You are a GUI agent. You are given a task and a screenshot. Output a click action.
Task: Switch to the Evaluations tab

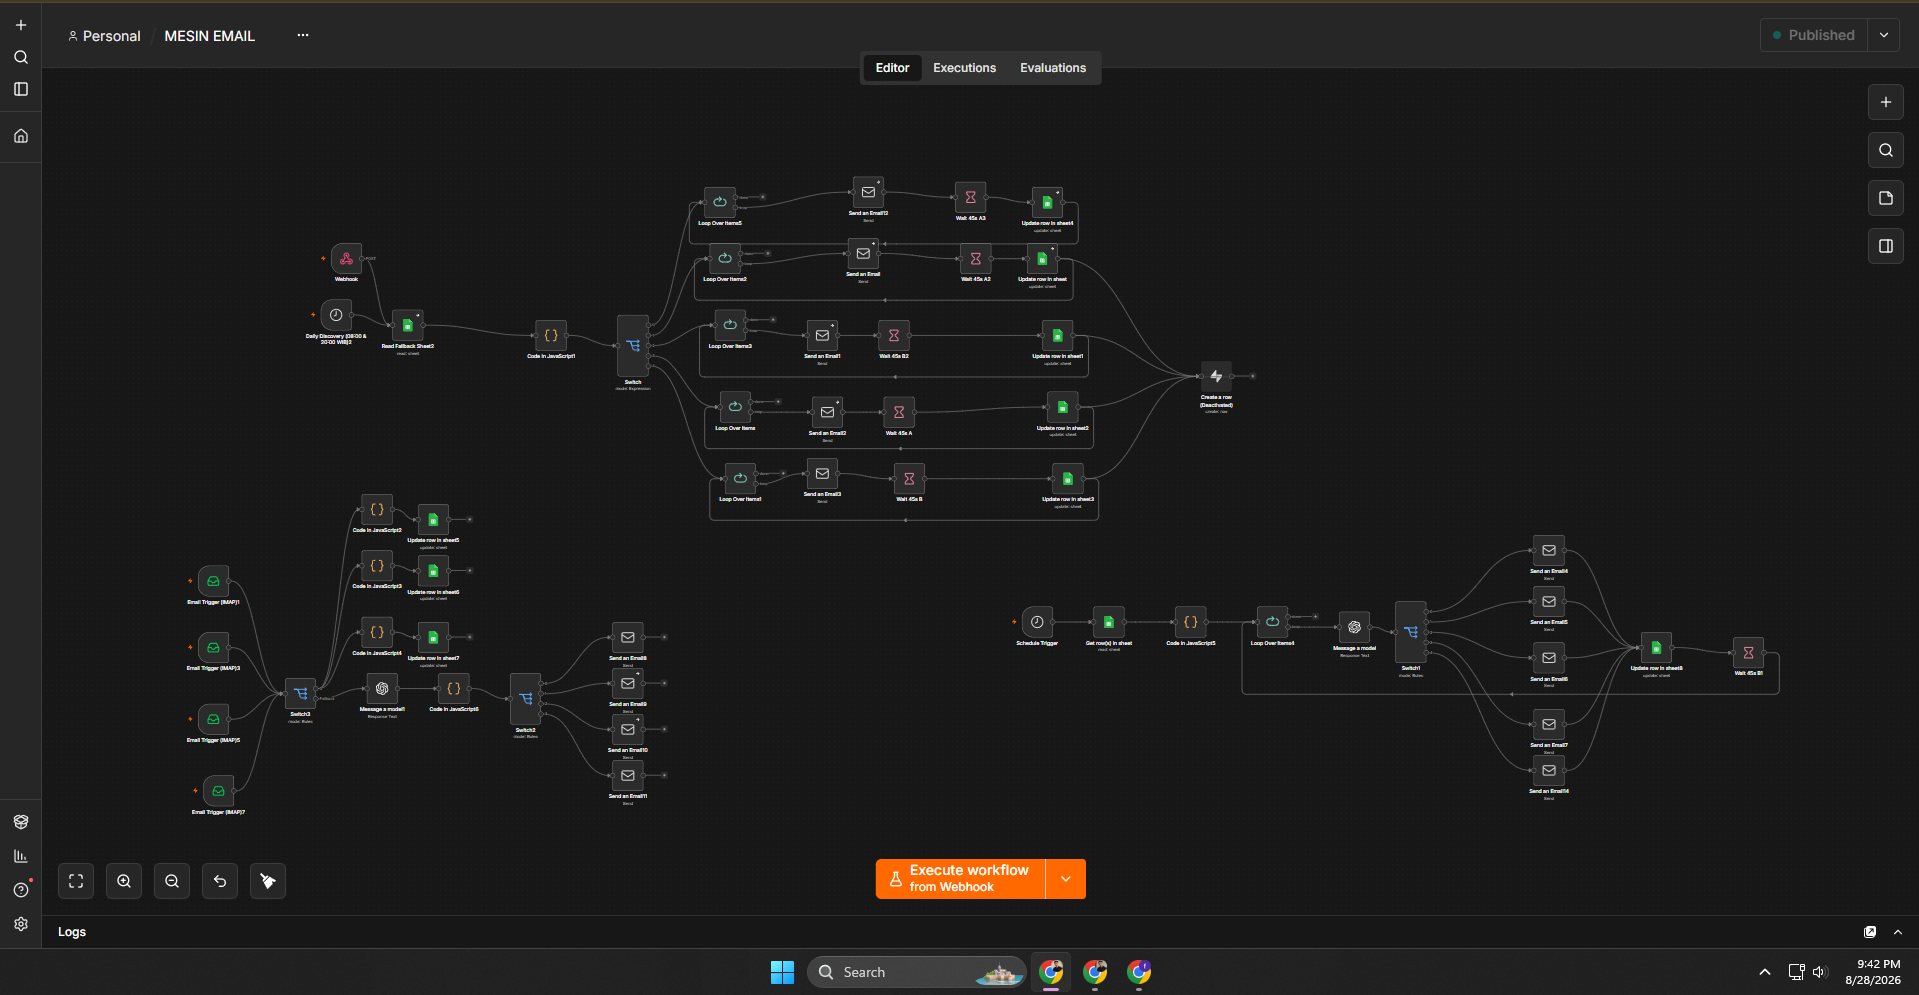pos(1053,68)
